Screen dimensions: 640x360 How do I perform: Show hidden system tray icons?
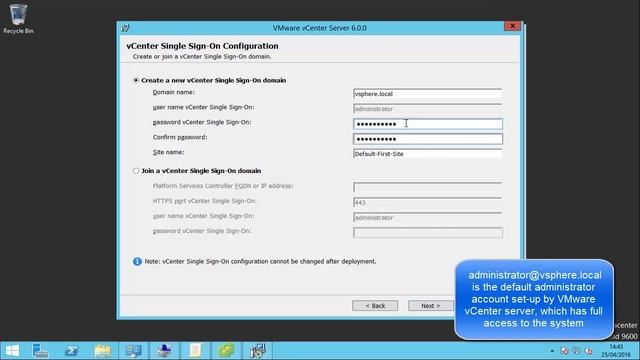[x=552, y=351]
